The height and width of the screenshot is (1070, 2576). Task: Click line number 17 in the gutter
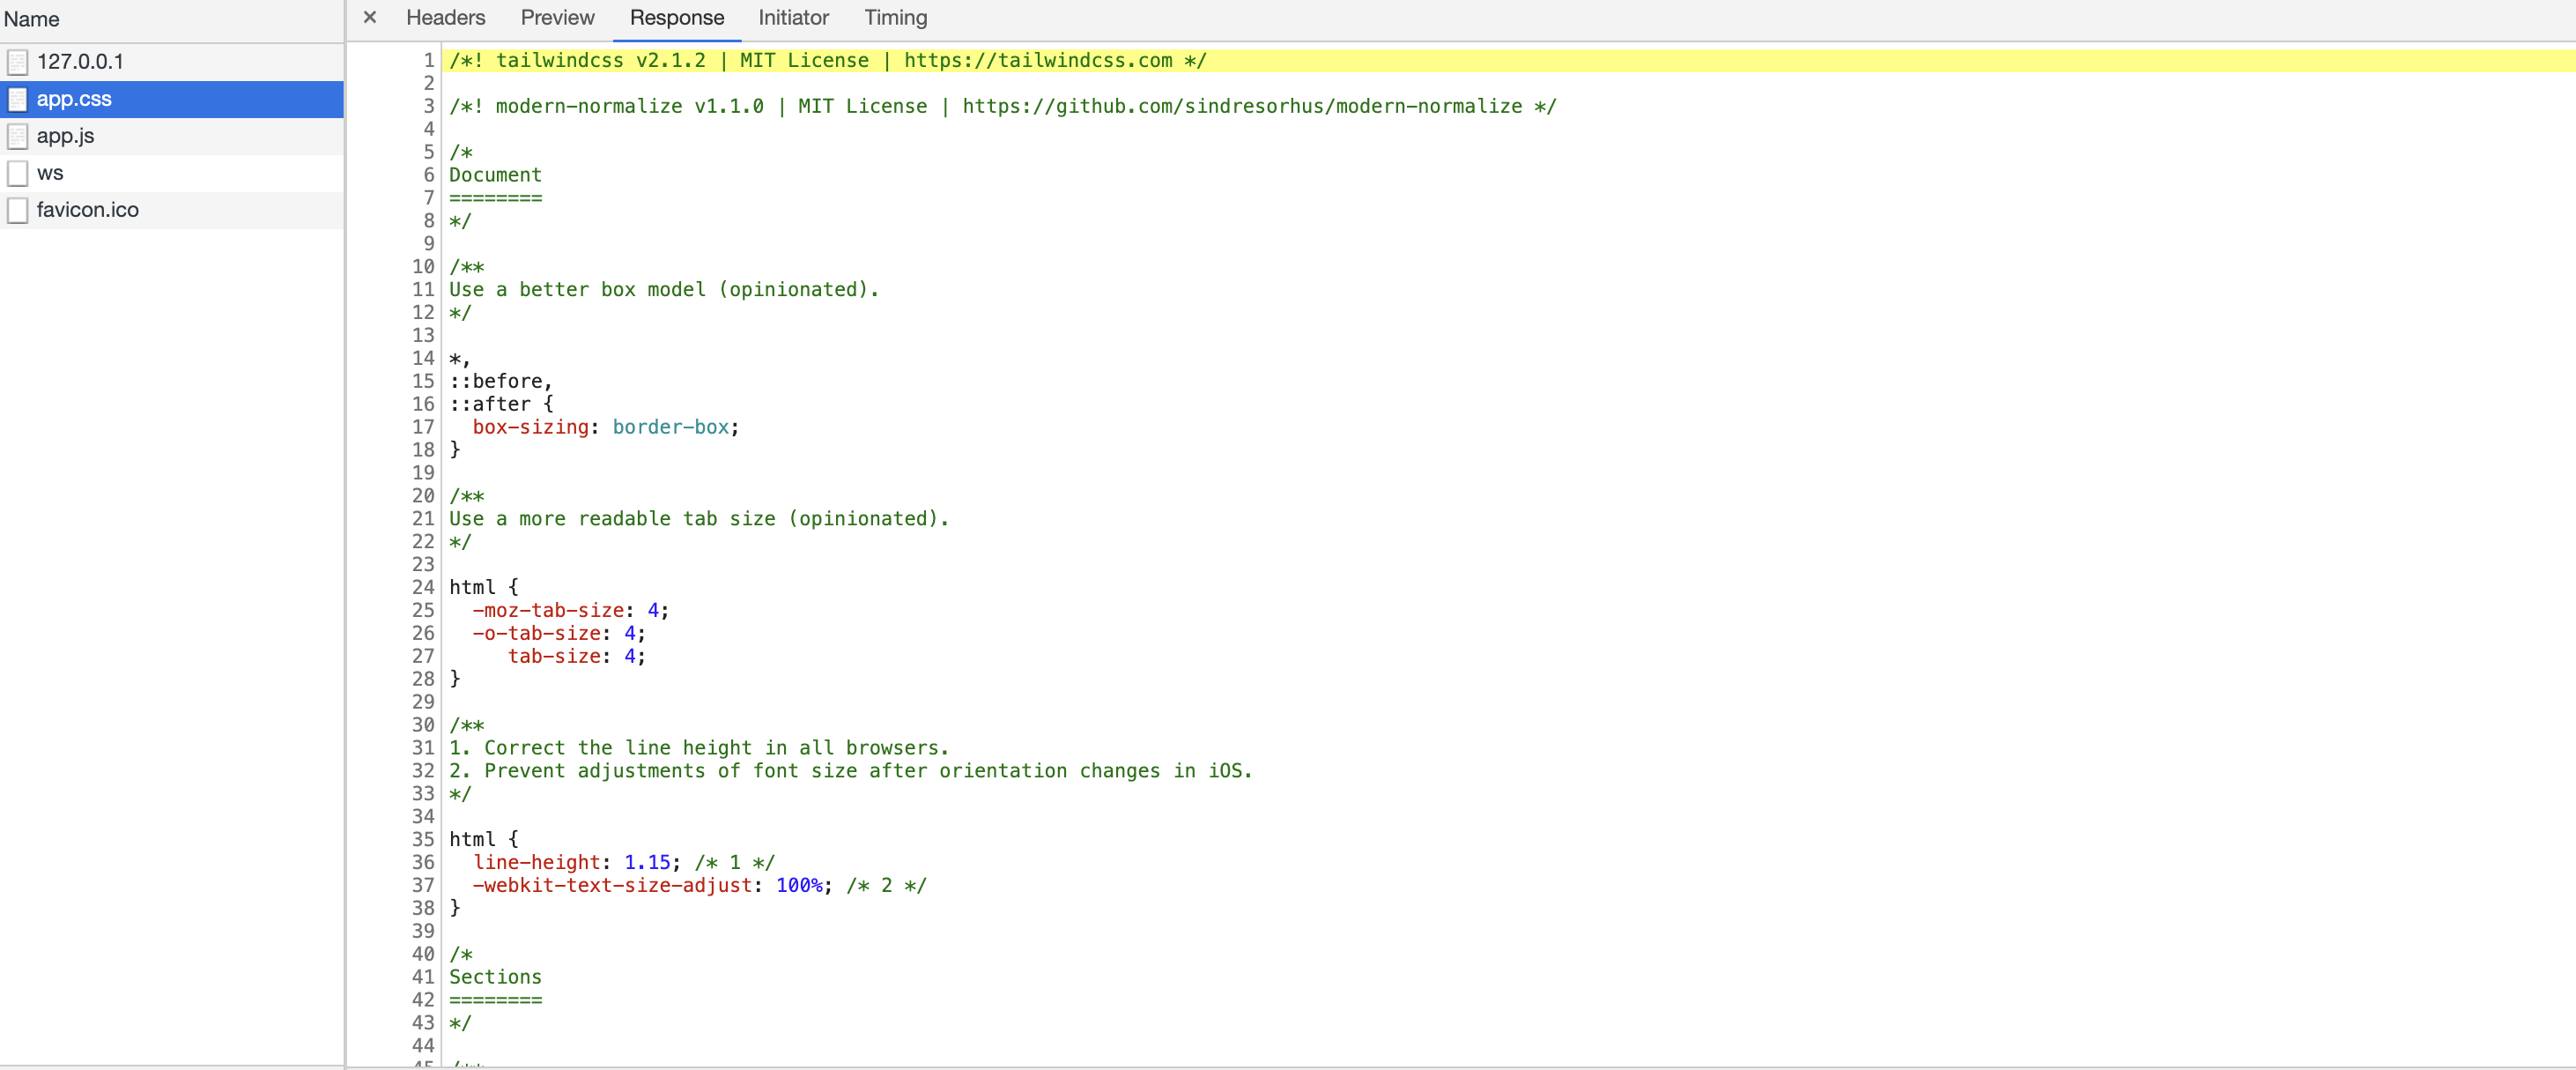(423, 427)
